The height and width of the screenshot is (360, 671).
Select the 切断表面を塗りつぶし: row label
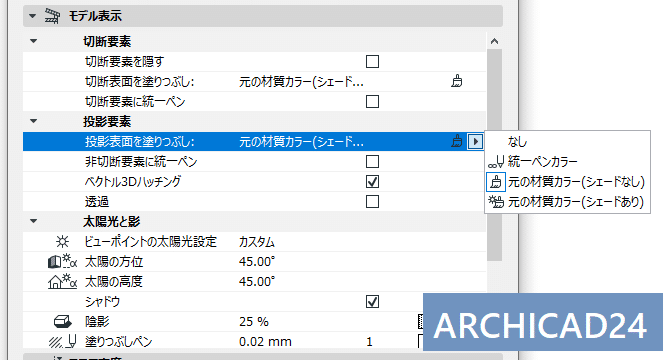pyautogui.click(x=140, y=81)
